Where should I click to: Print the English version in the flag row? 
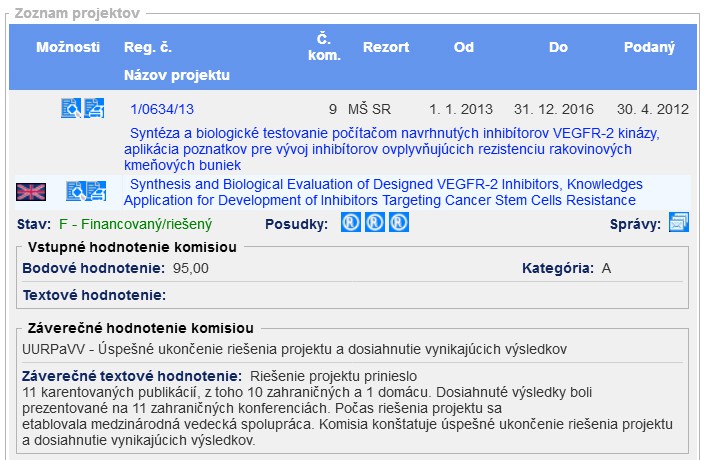point(97,191)
